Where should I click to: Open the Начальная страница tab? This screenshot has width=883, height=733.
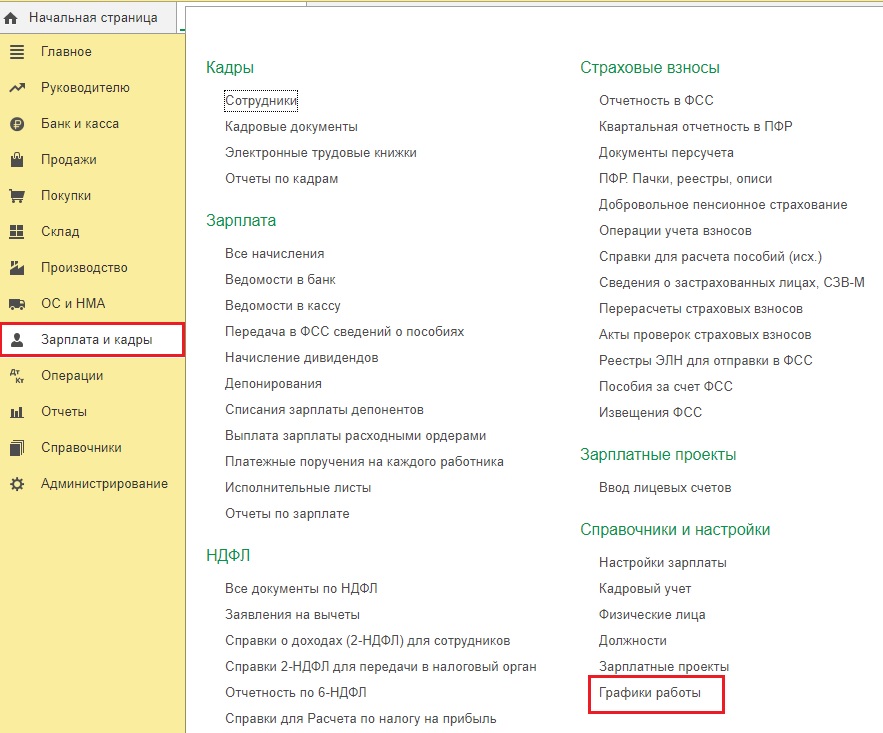coord(93,18)
